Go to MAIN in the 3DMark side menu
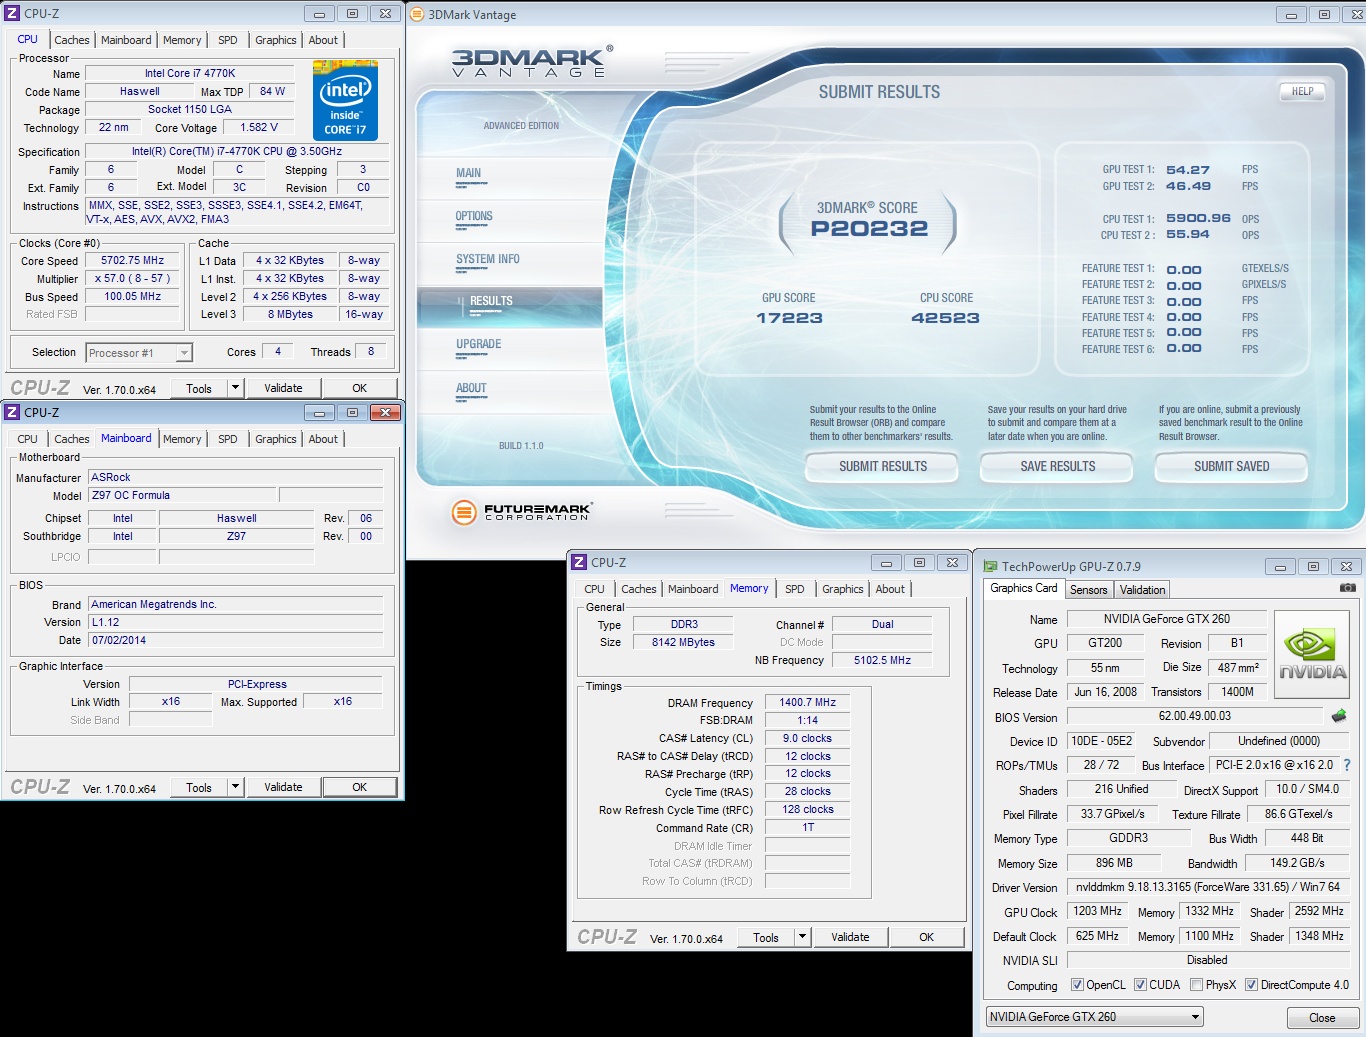The image size is (1366, 1037). click(x=468, y=173)
